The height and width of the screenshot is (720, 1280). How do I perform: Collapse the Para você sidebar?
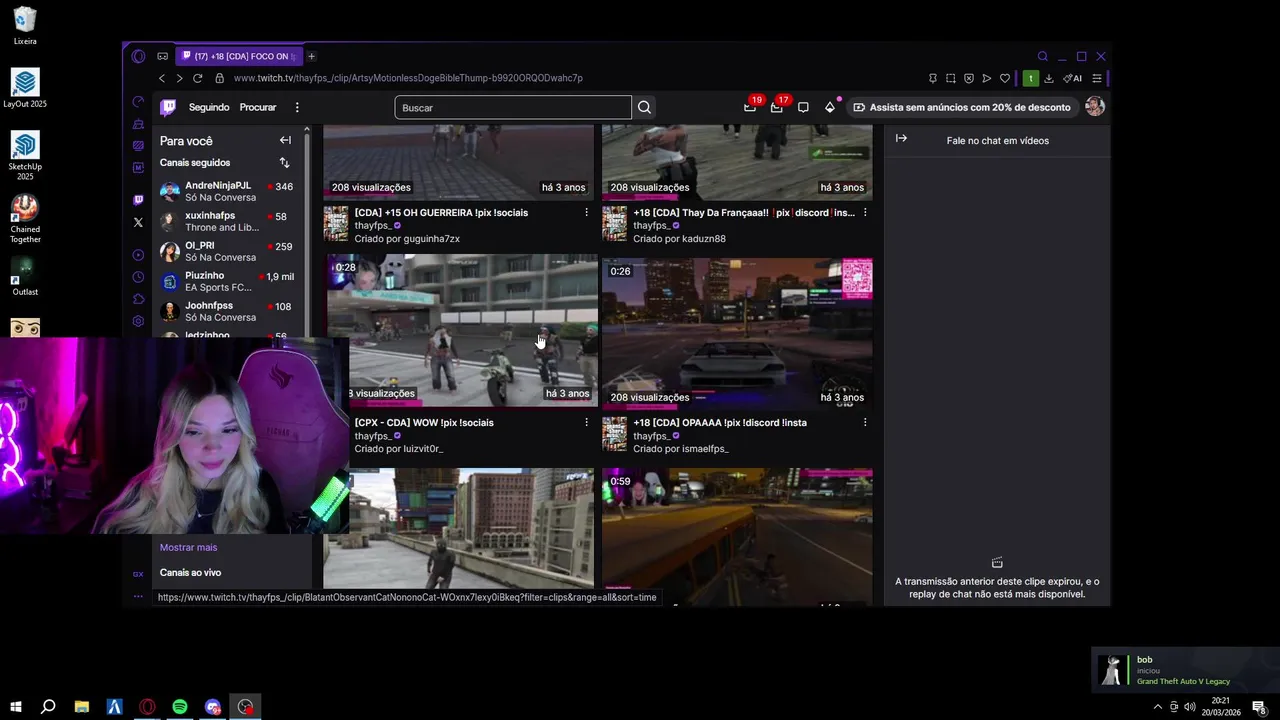(x=285, y=140)
